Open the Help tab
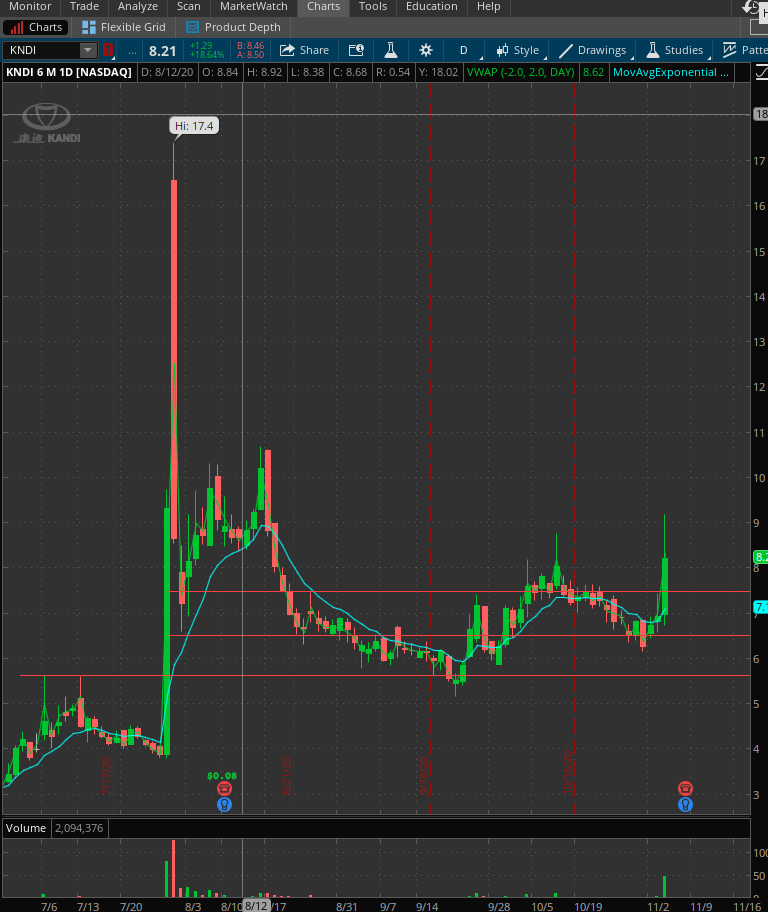This screenshot has width=768, height=912. click(489, 7)
